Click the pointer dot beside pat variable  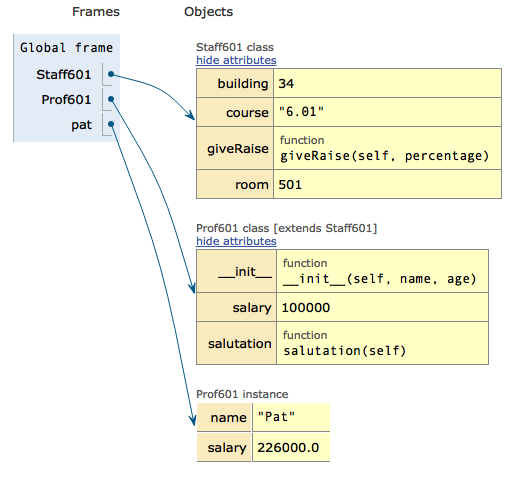pyautogui.click(x=111, y=124)
